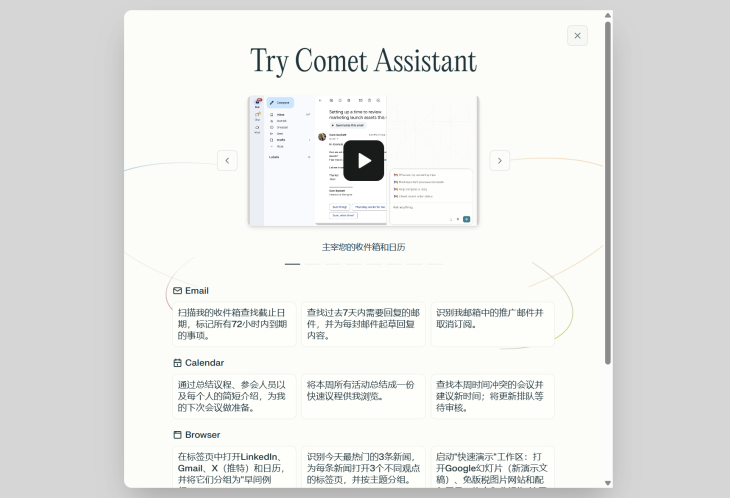This screenshot has width=730, height=498.
Task: Click the Email envelope icon
Action: (177, 291)
